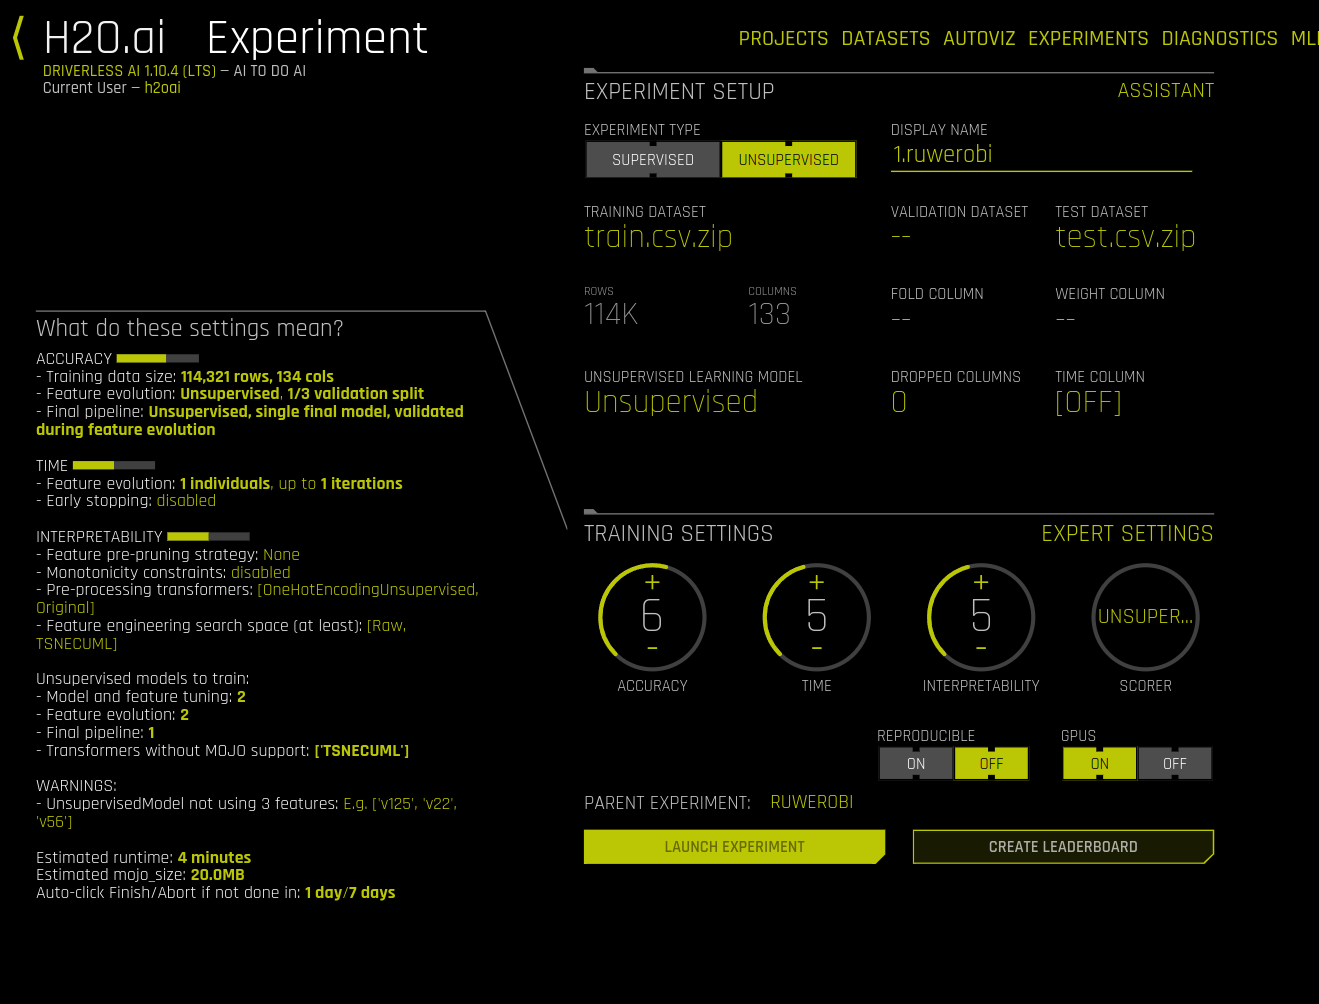This screenshot has height=1004, width=1319.
Task: Decrease accuracy with the minus sign
Action: [652, 649]
